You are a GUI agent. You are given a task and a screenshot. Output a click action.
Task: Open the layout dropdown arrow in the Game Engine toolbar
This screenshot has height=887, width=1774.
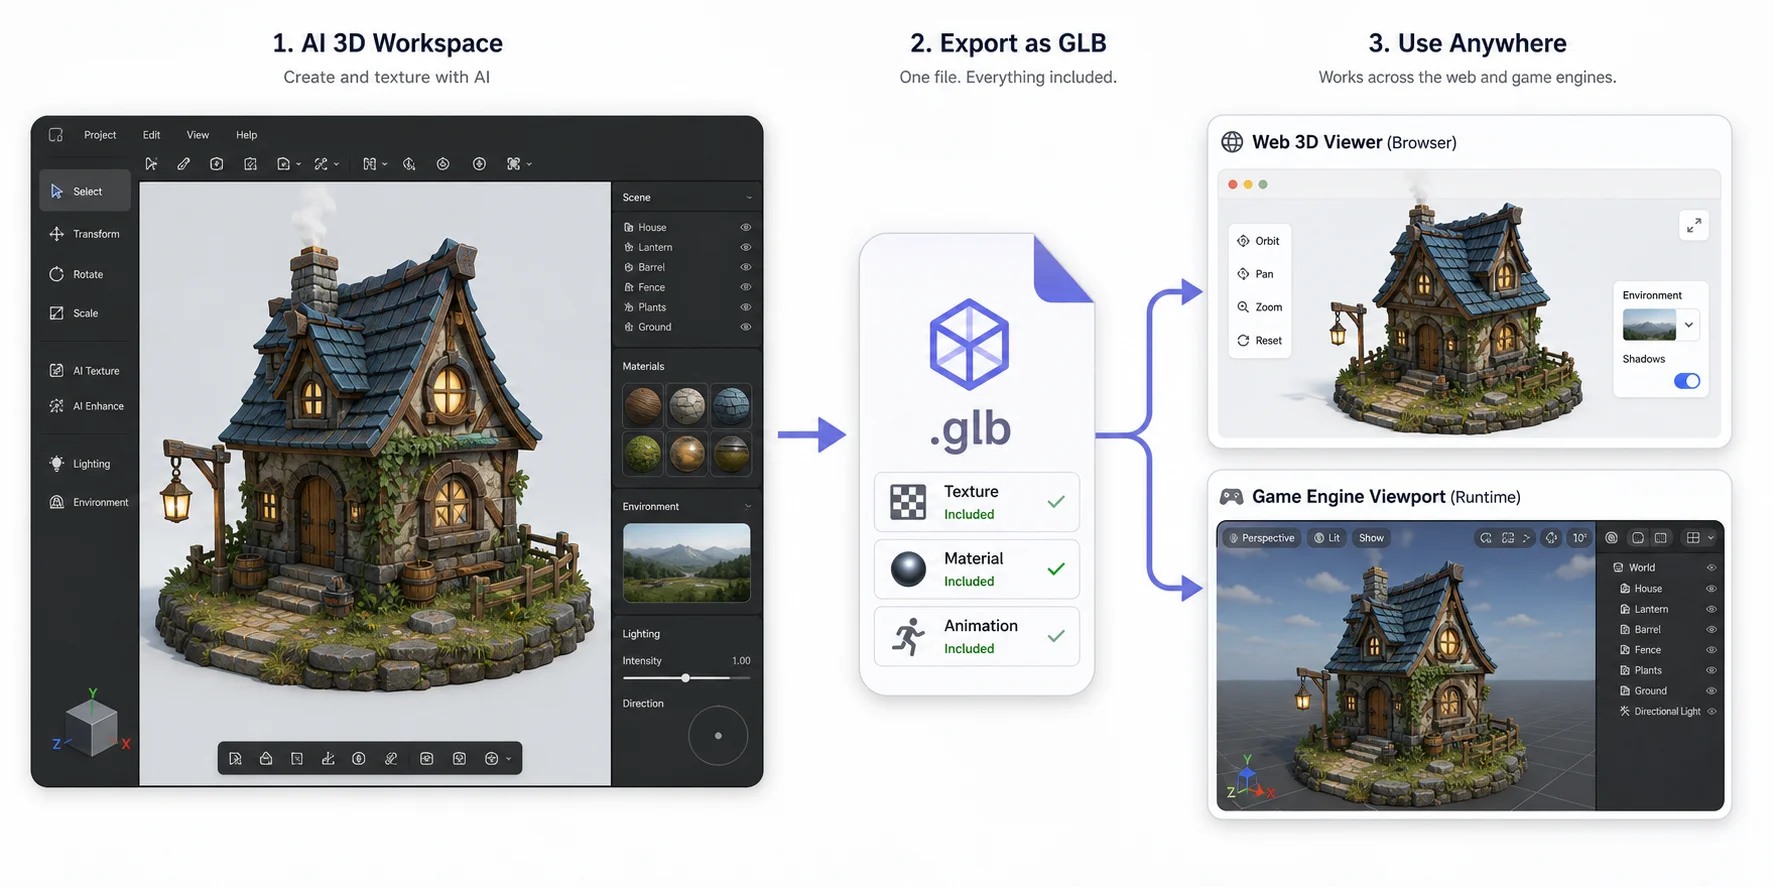(1711, 538)
